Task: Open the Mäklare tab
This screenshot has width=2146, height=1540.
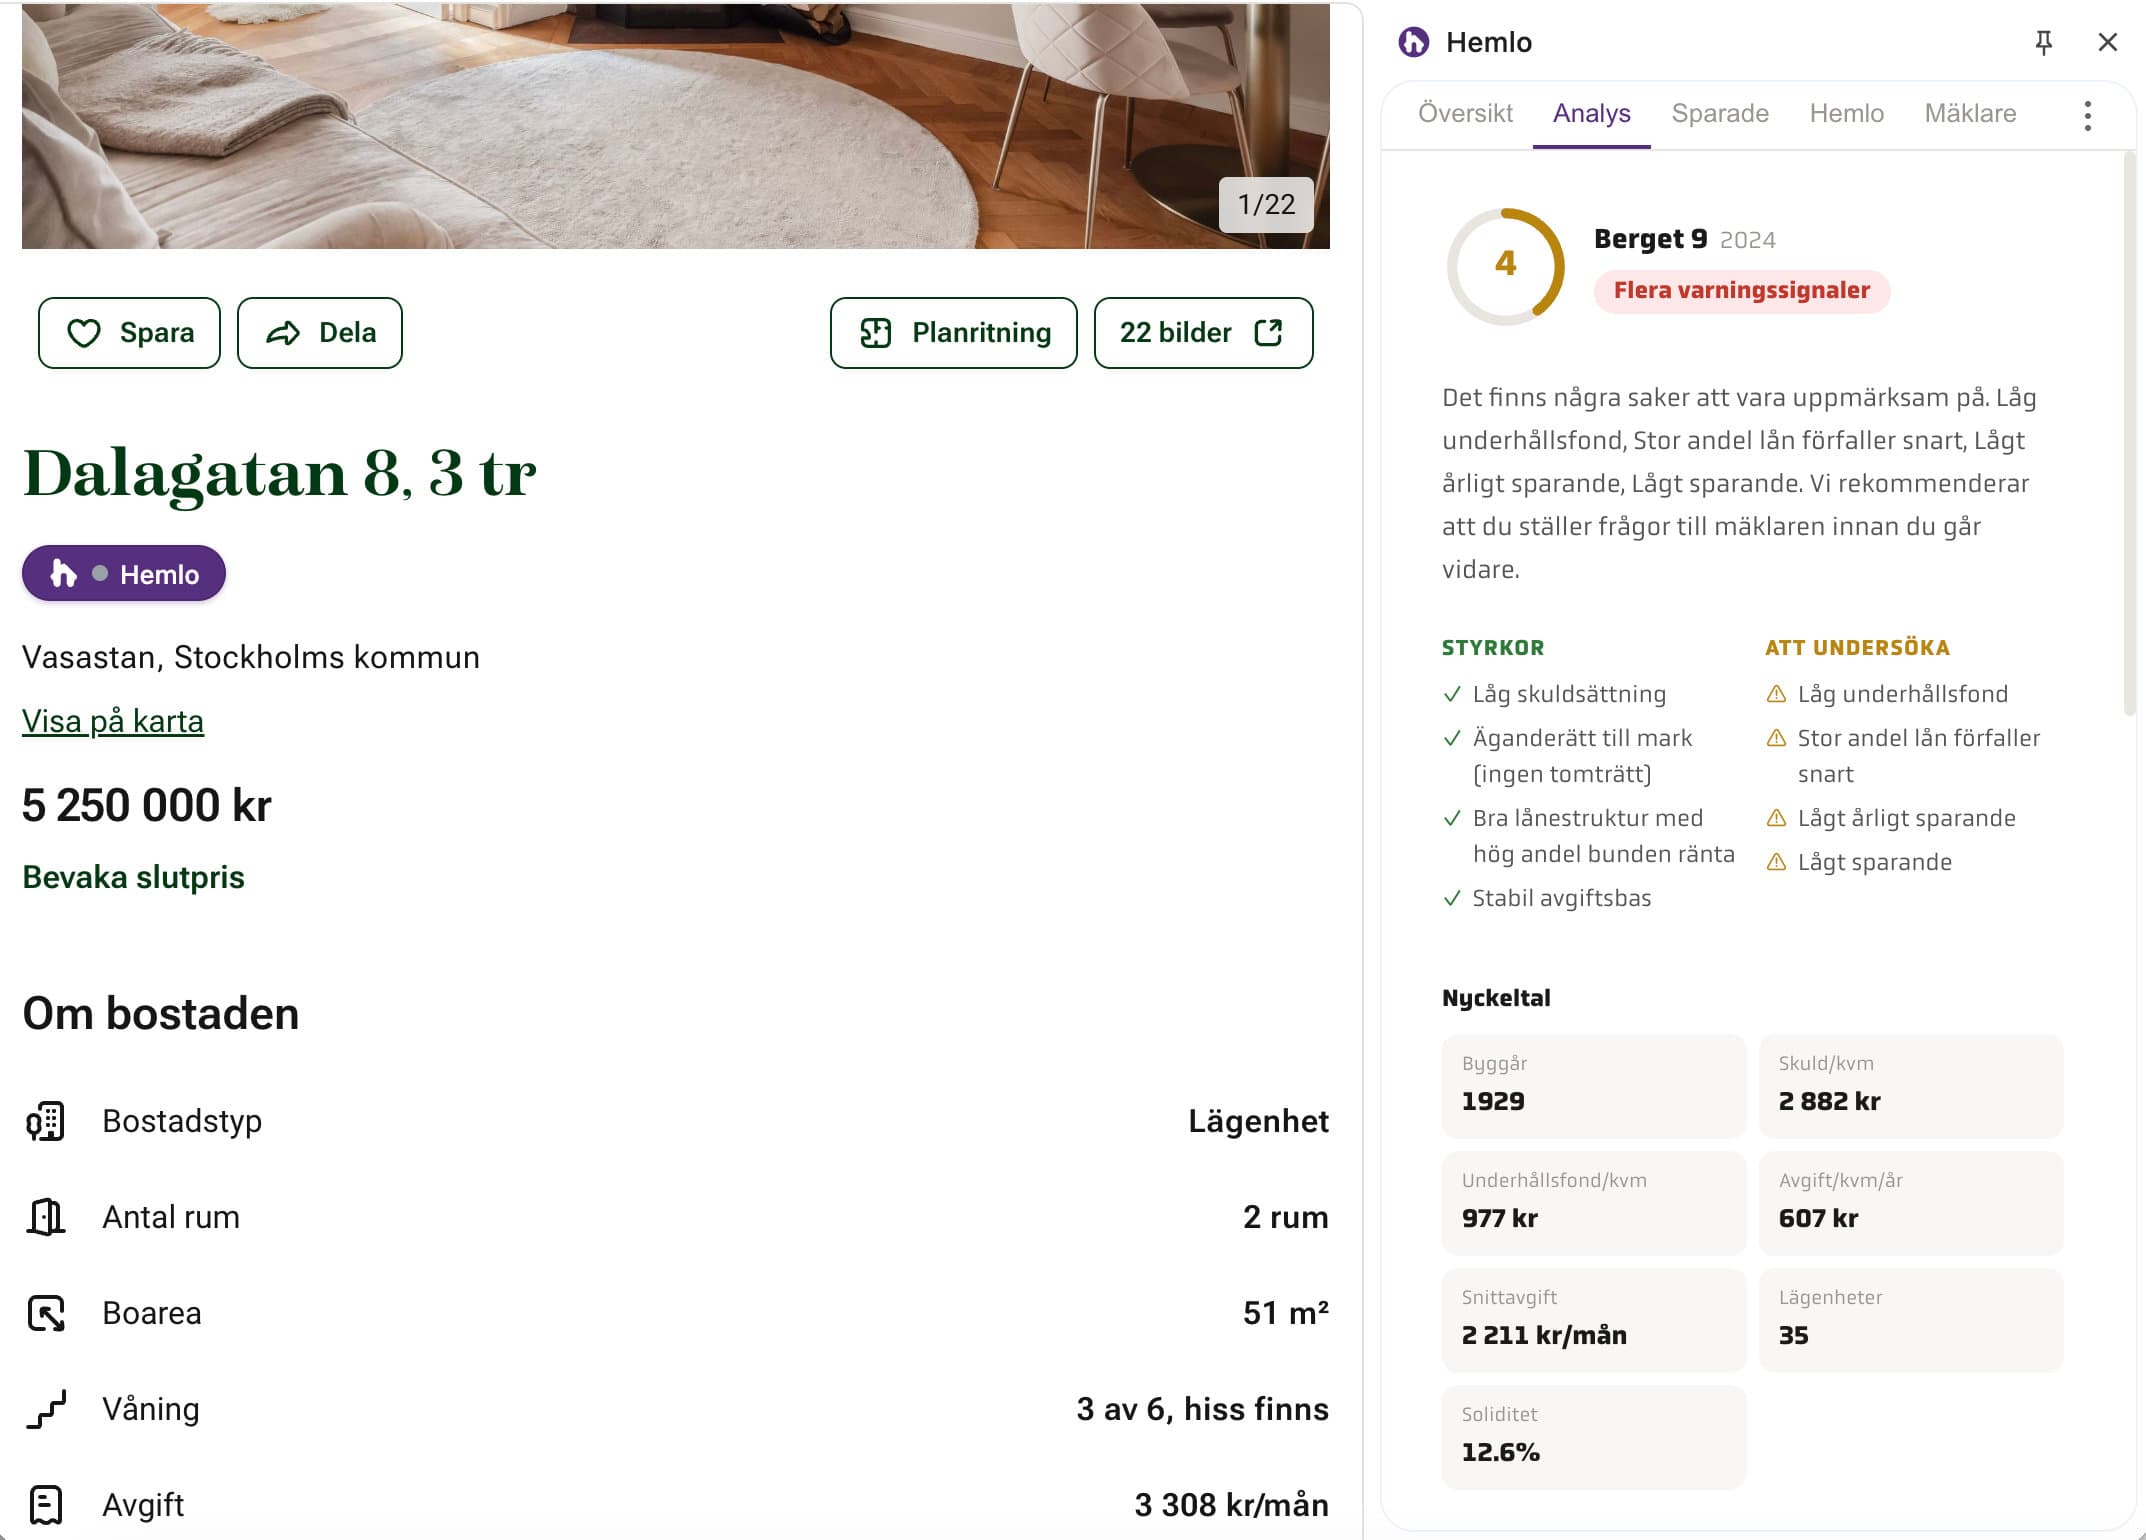Action: (1968, 113)
